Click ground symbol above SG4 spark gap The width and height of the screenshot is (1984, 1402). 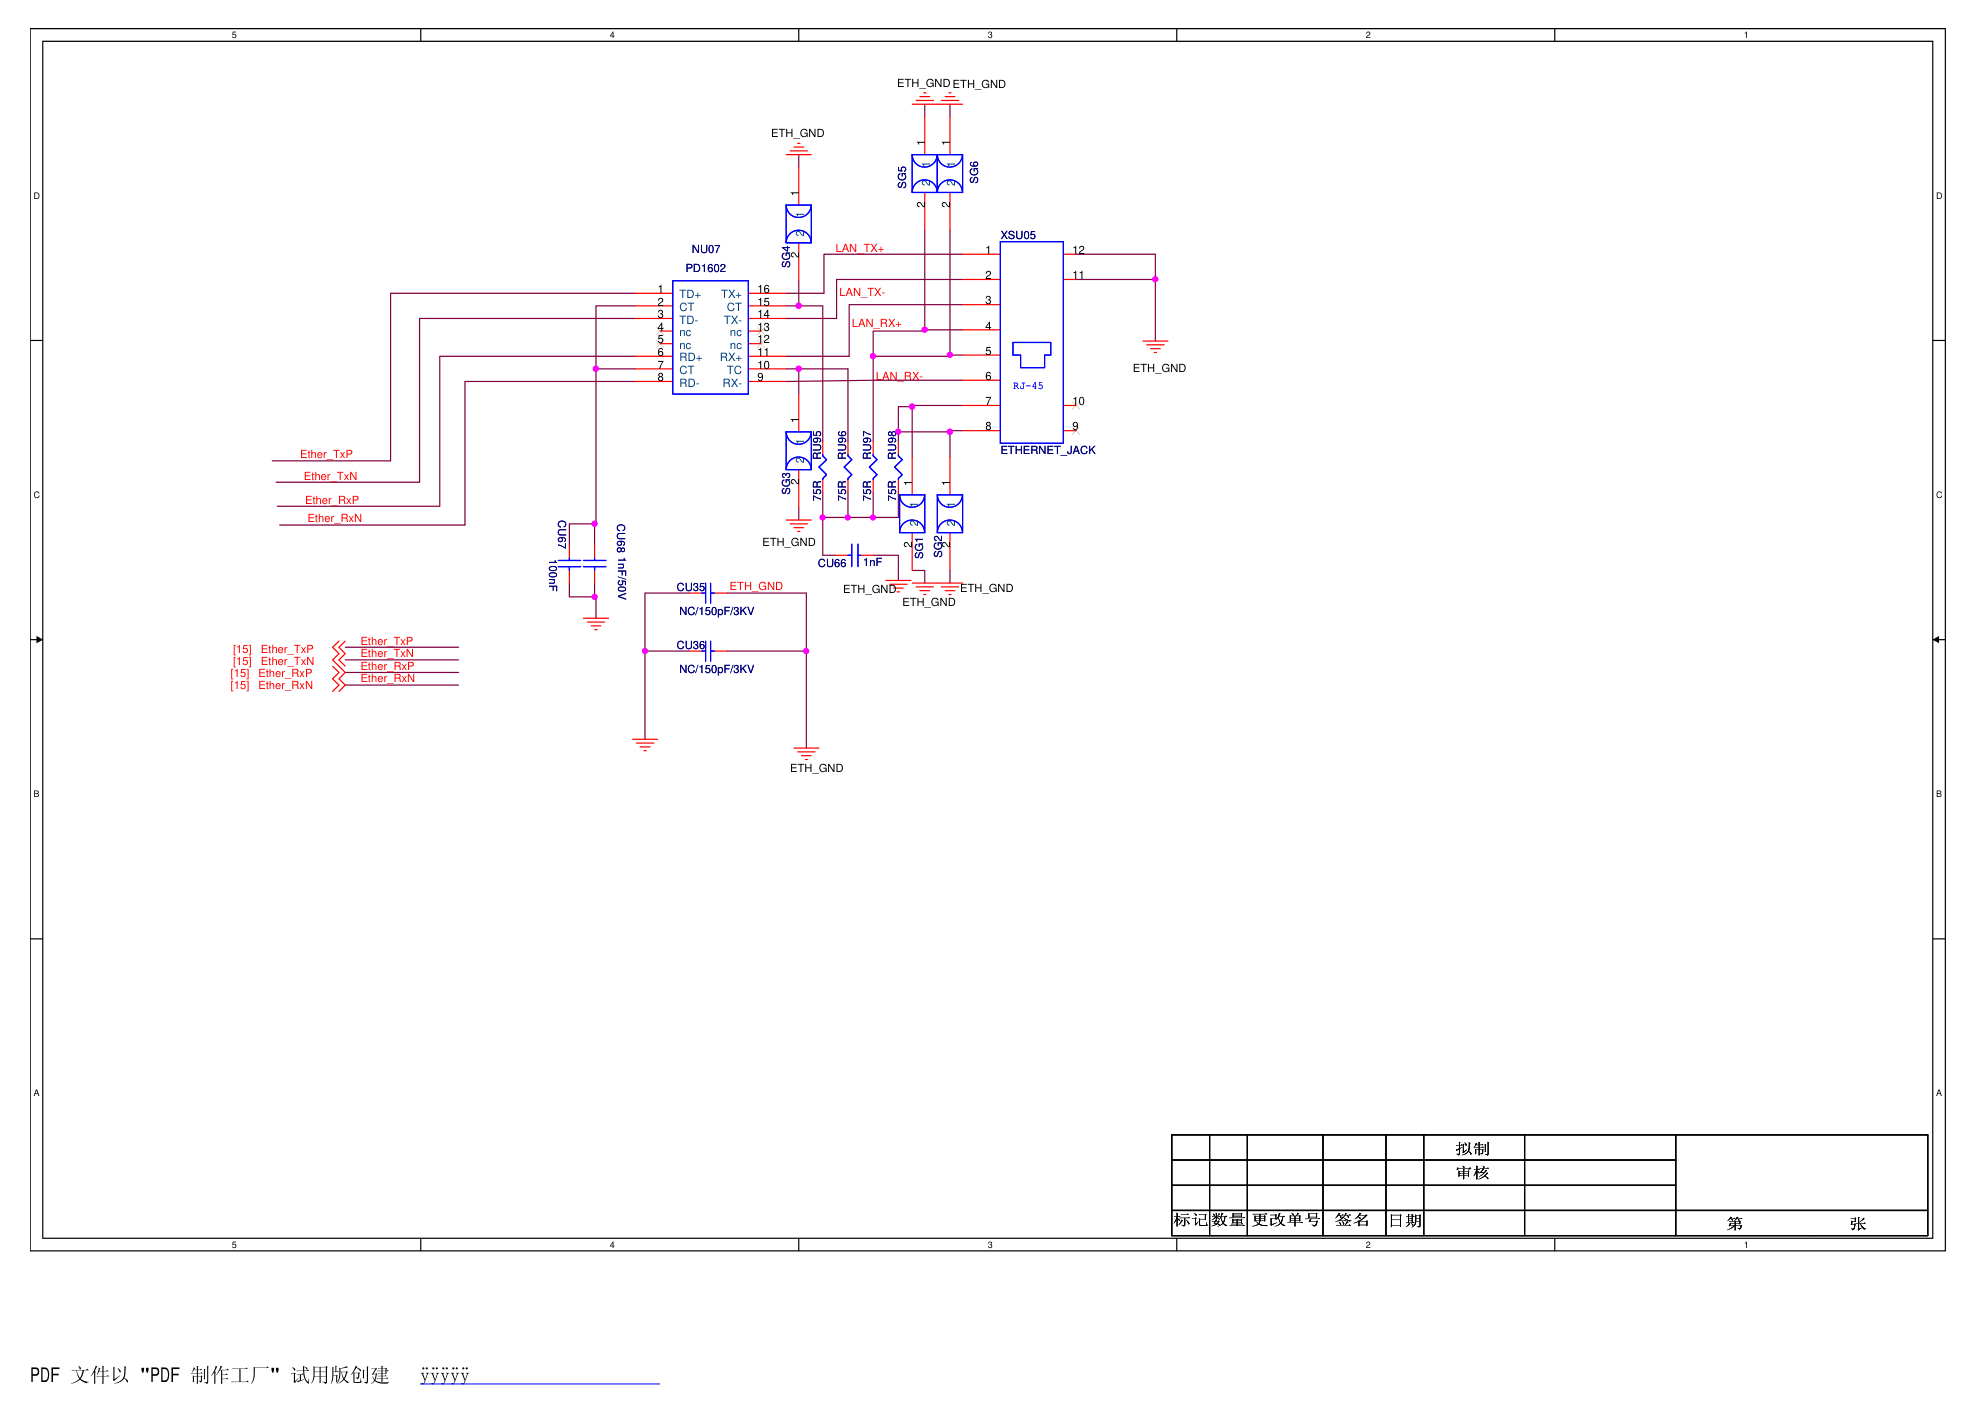798,149
